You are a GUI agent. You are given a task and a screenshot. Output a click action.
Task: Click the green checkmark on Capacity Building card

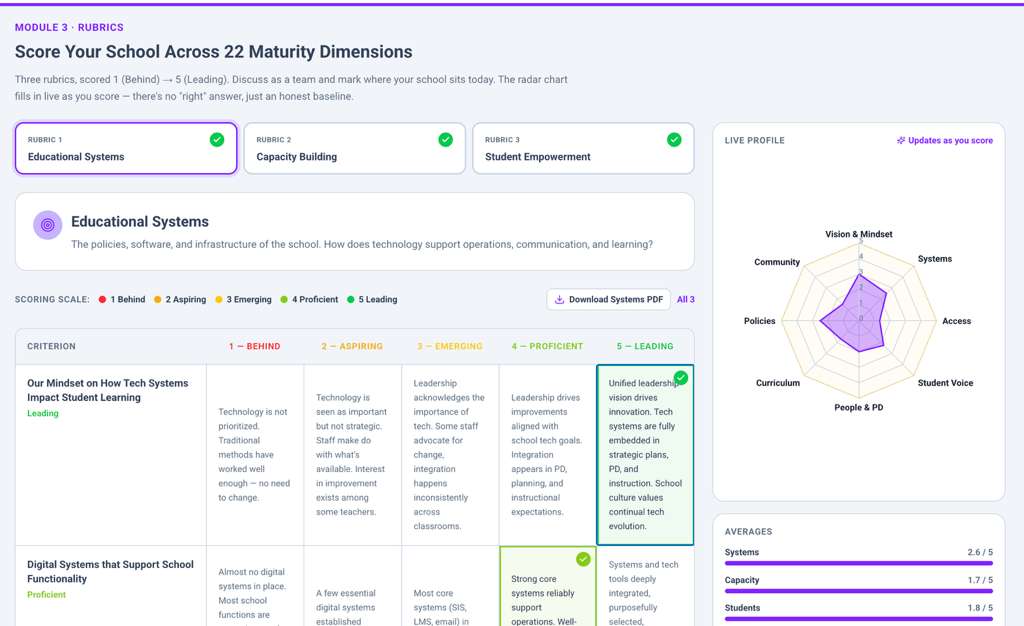445,140
